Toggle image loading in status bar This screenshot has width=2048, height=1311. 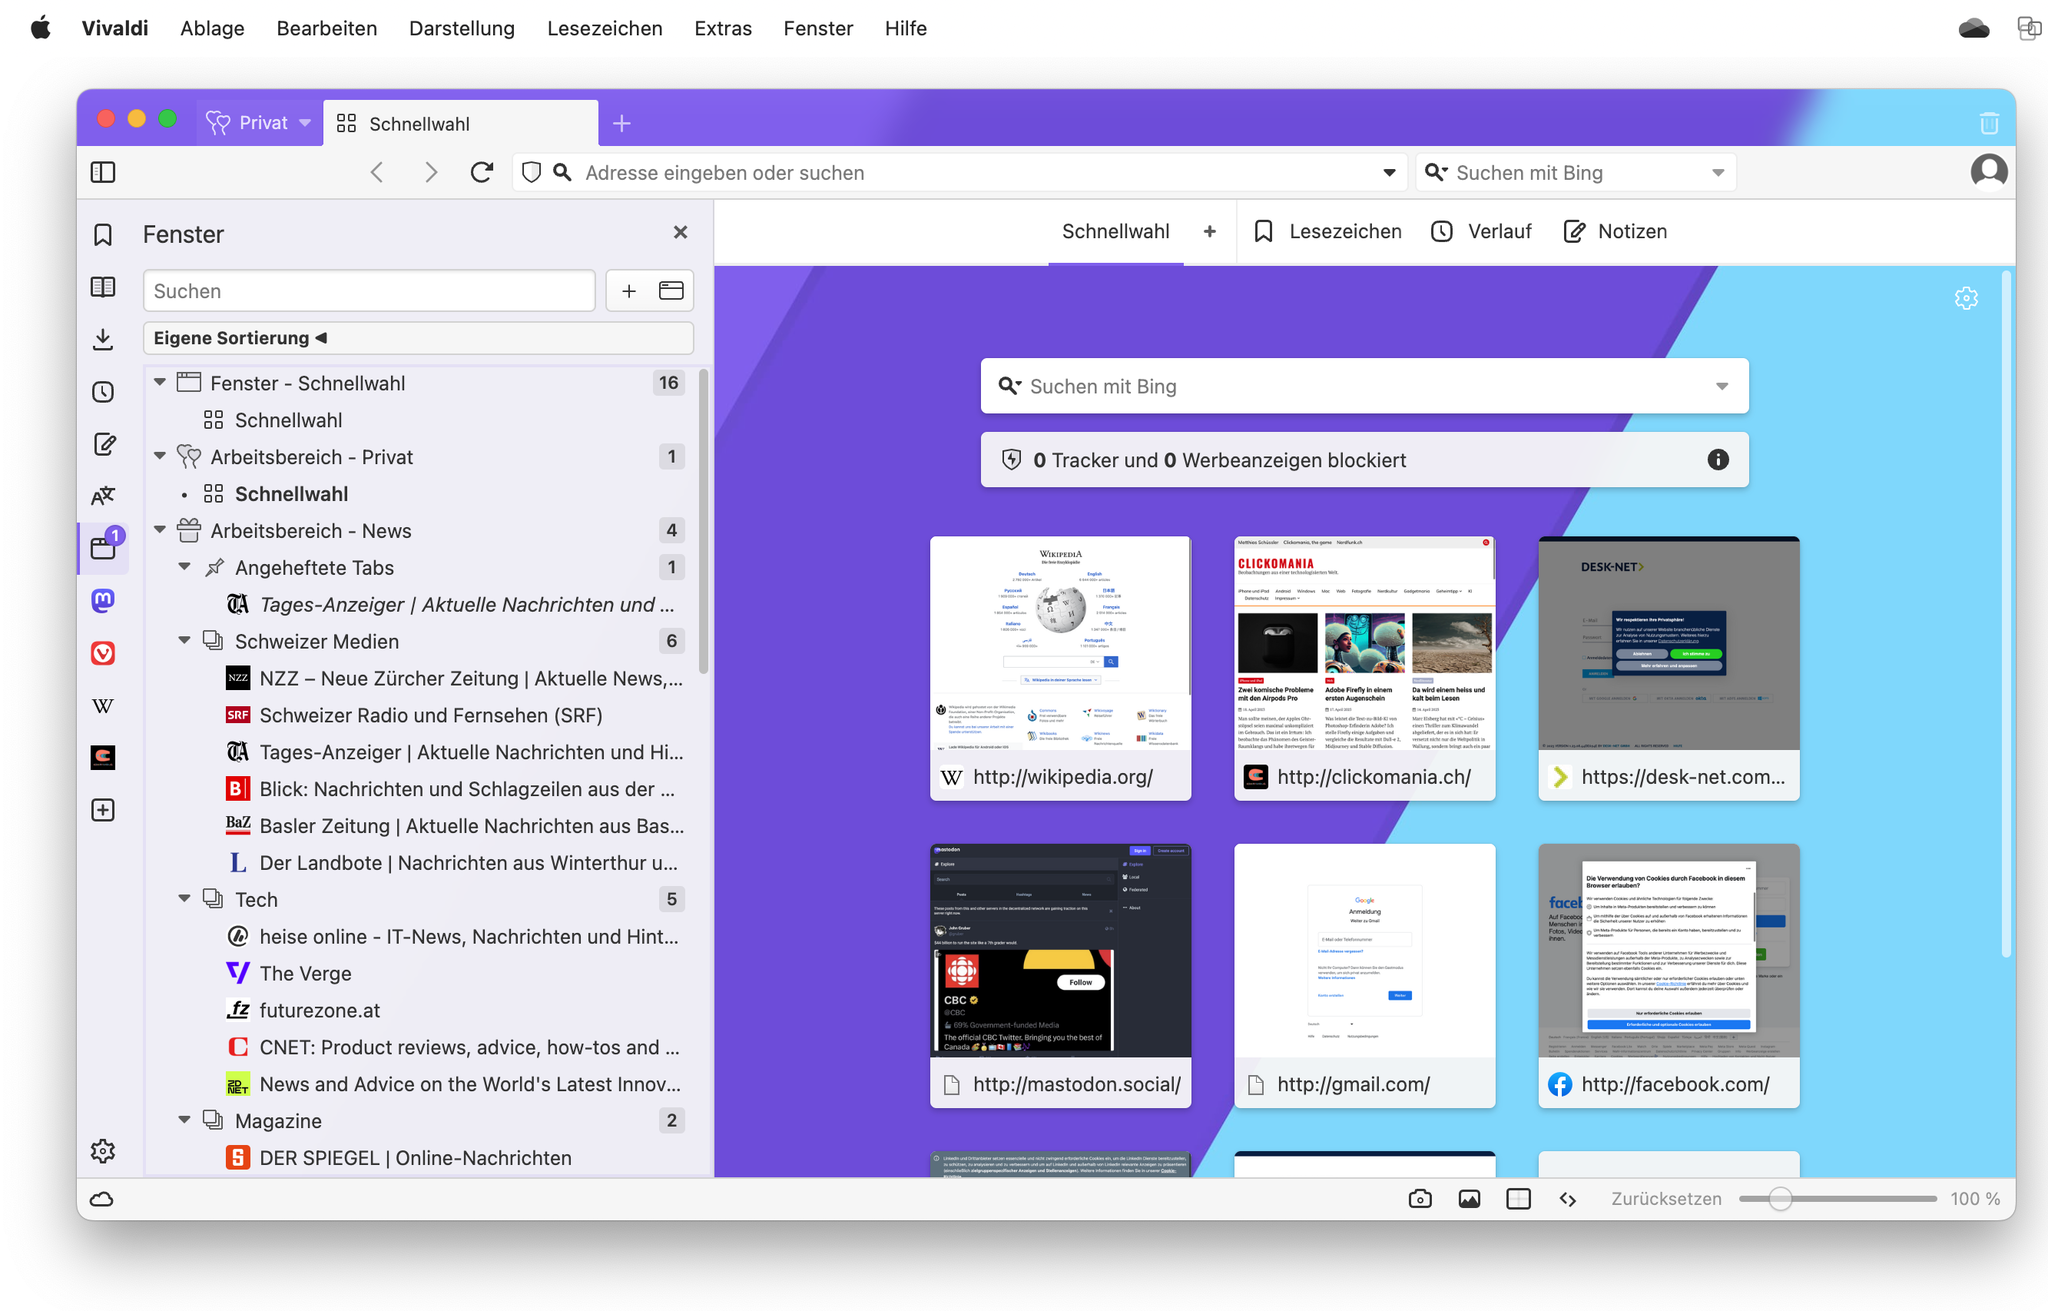point(1469,1199)
